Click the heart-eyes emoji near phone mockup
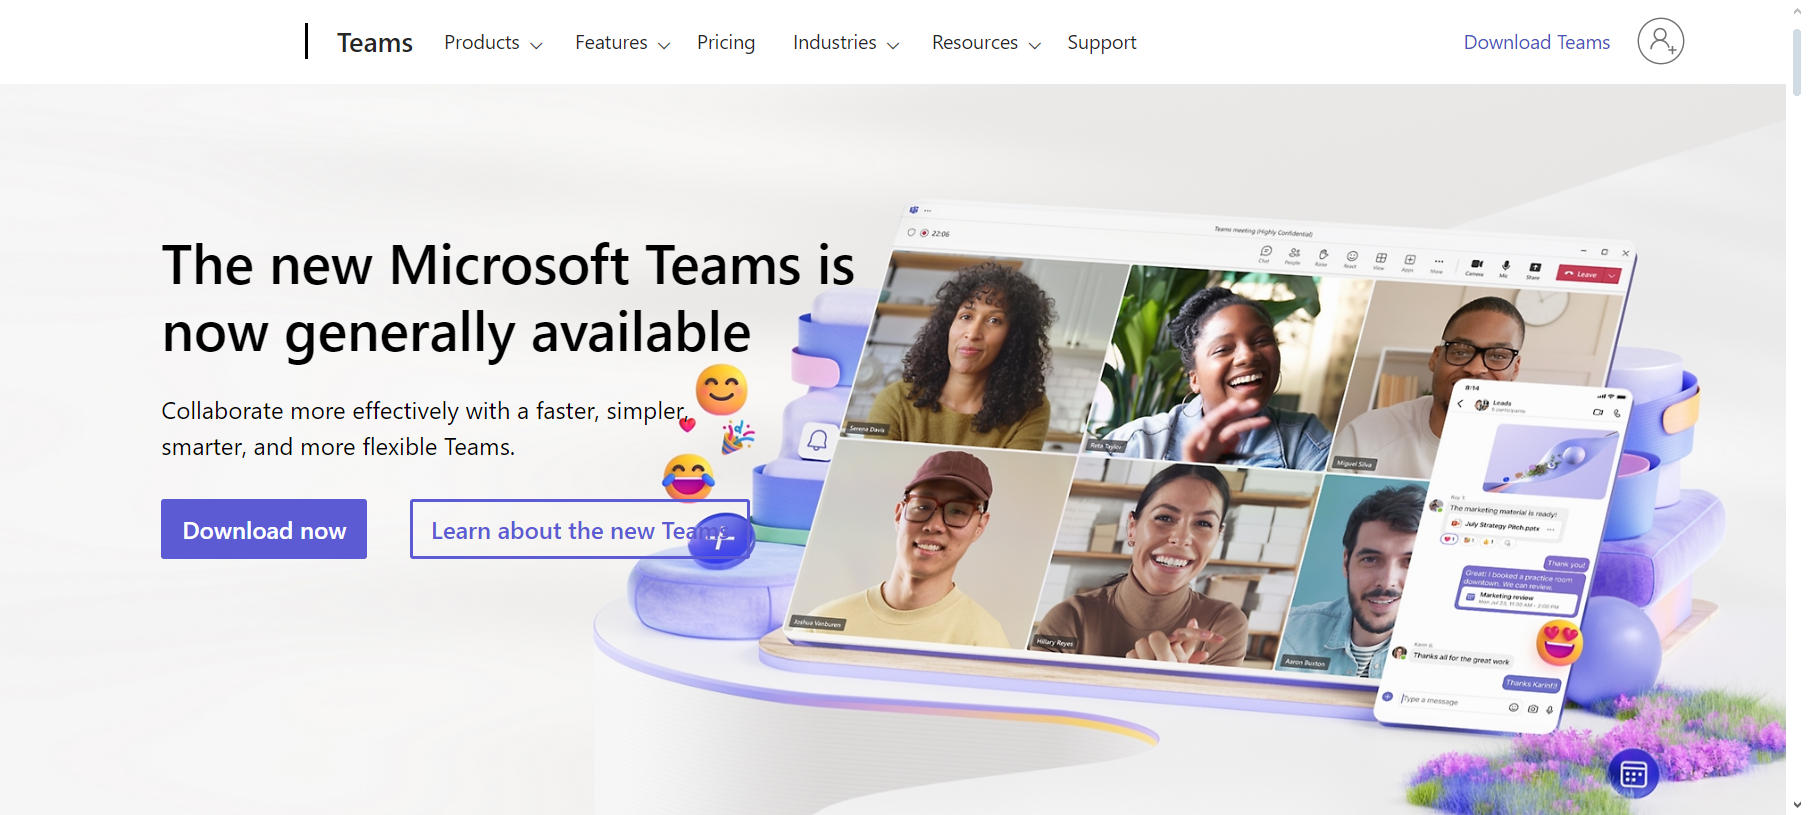The image size is (1808, 815). [x=1560, y=642]
